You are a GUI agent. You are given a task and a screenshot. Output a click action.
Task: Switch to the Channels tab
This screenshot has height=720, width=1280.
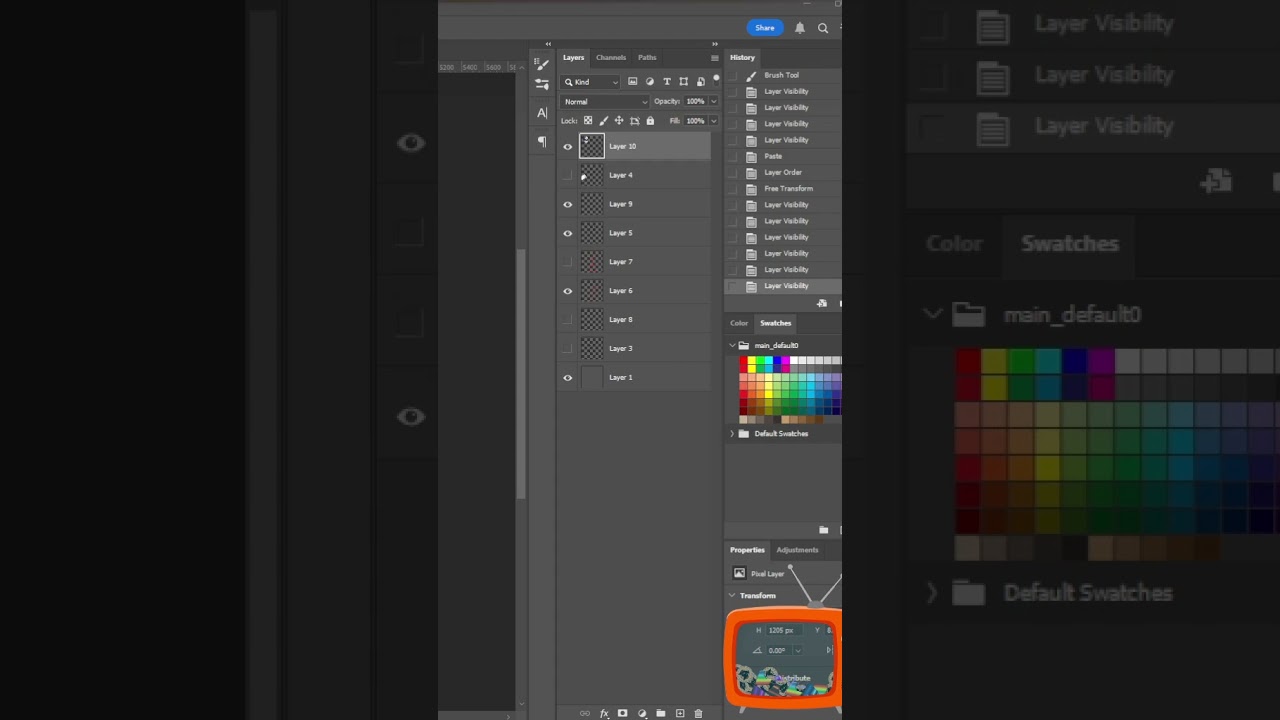[611, 58]
